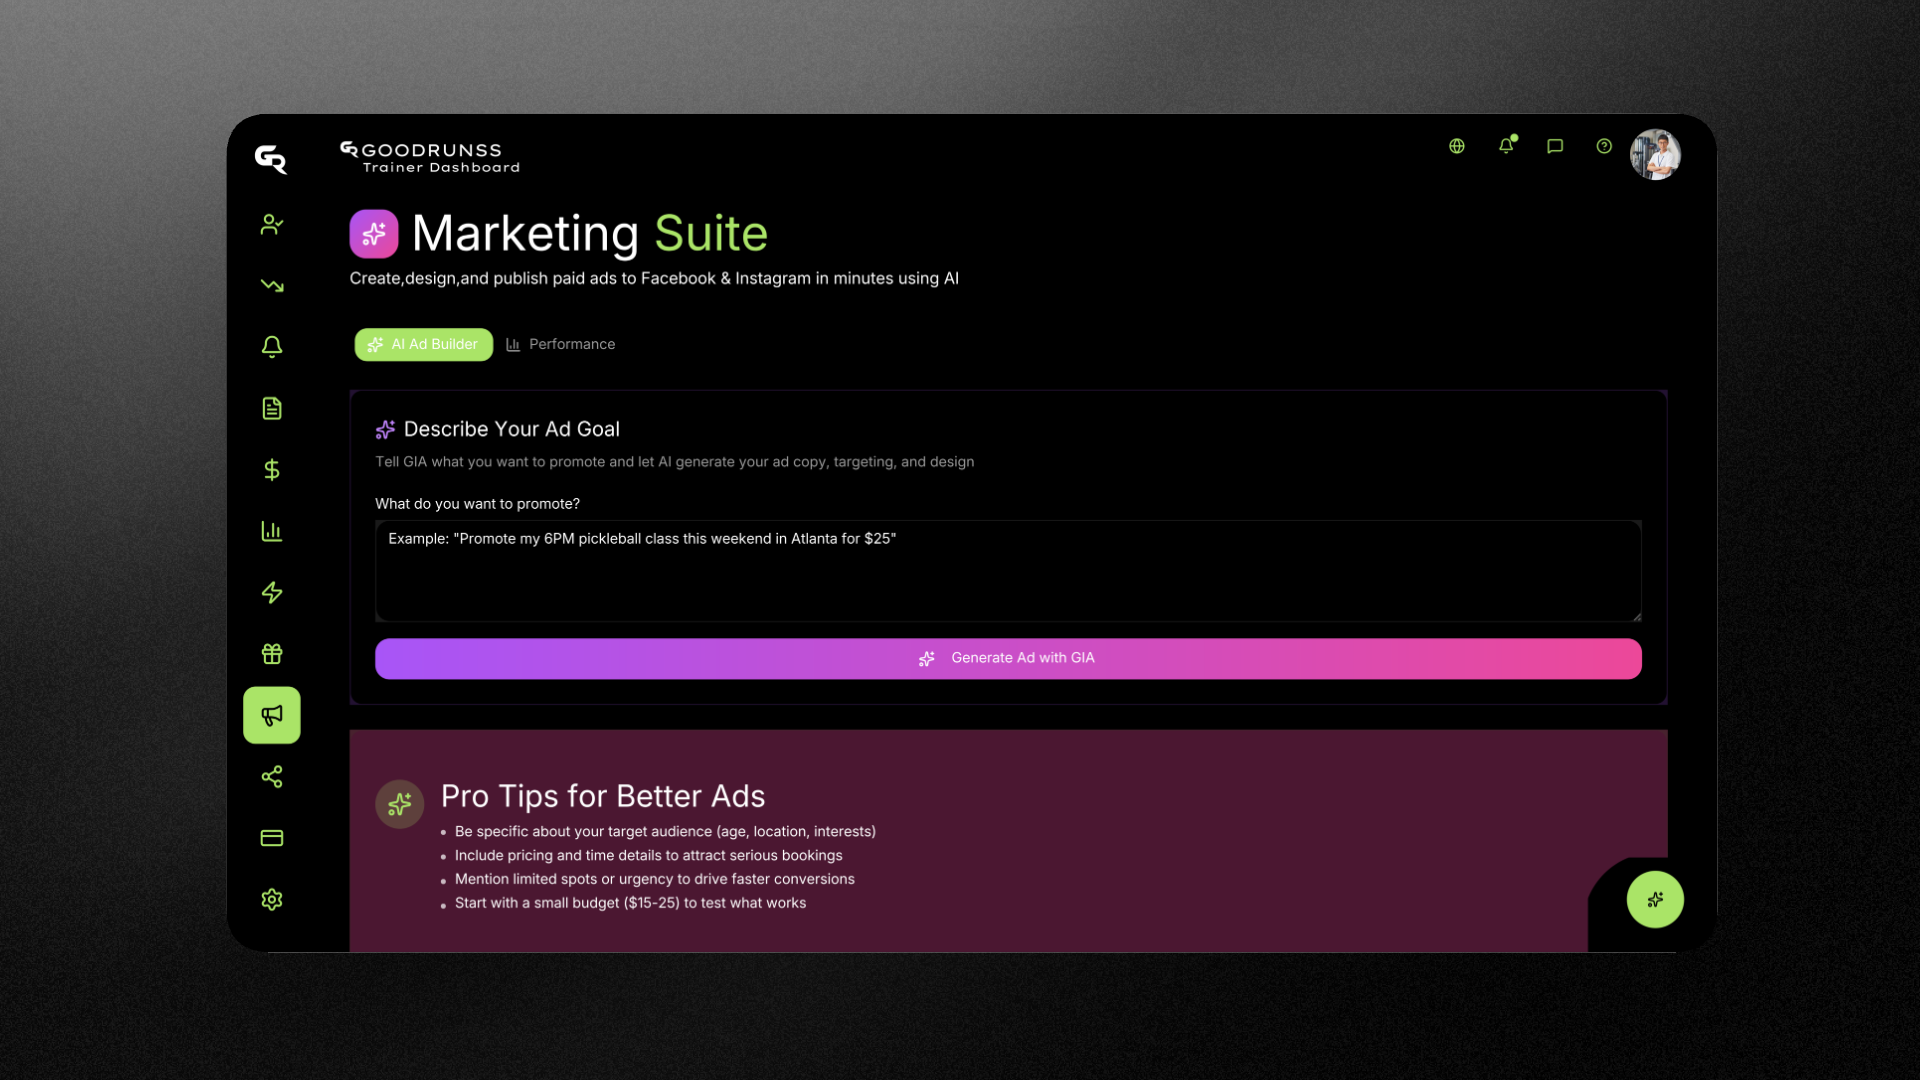Switch to the Performance tab
Viewport: 1920px width, 1080px height.
pos(561,344)
